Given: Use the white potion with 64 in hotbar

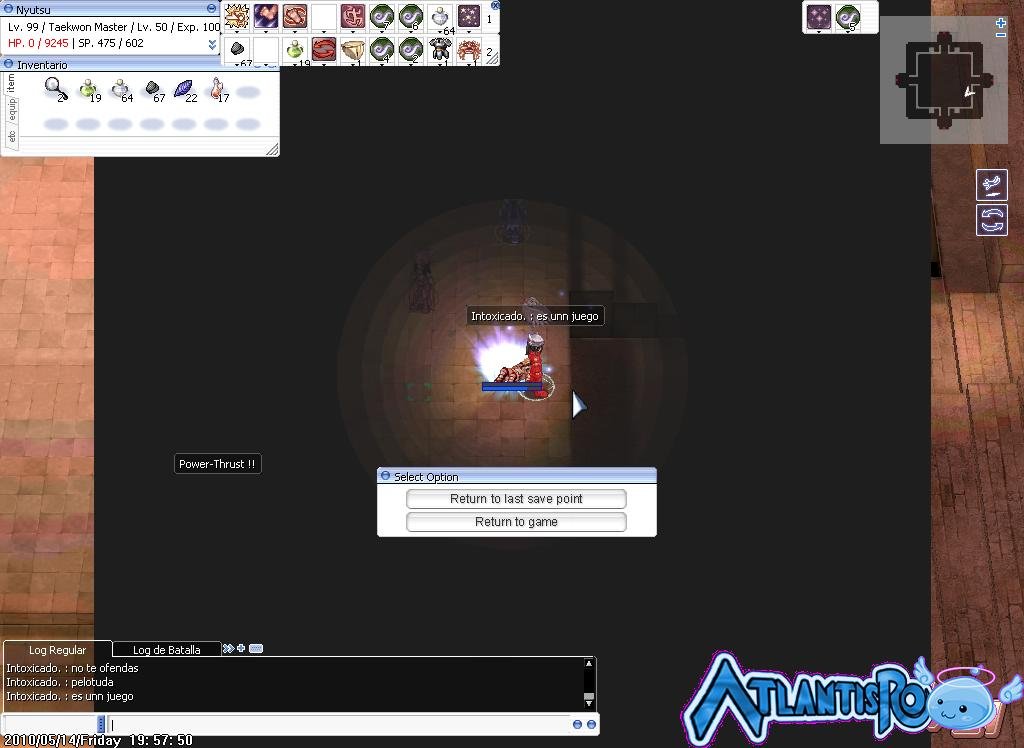Looking at the screenshot, I should click(x=440, y=17).
